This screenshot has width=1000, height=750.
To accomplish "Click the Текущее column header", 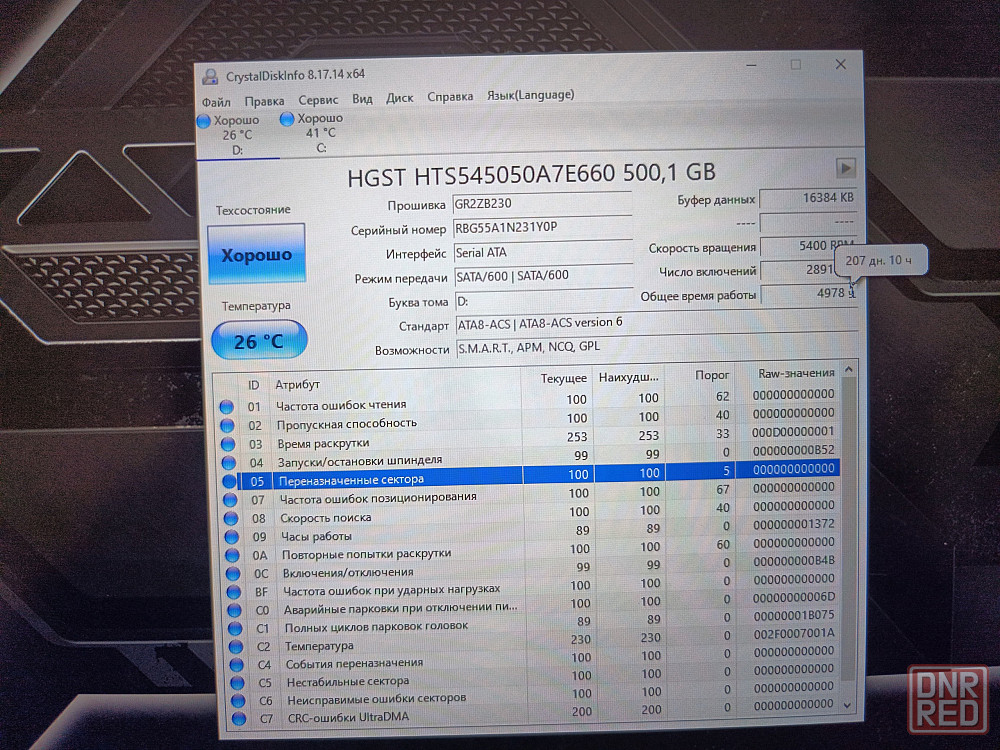I will coord(557,378).
